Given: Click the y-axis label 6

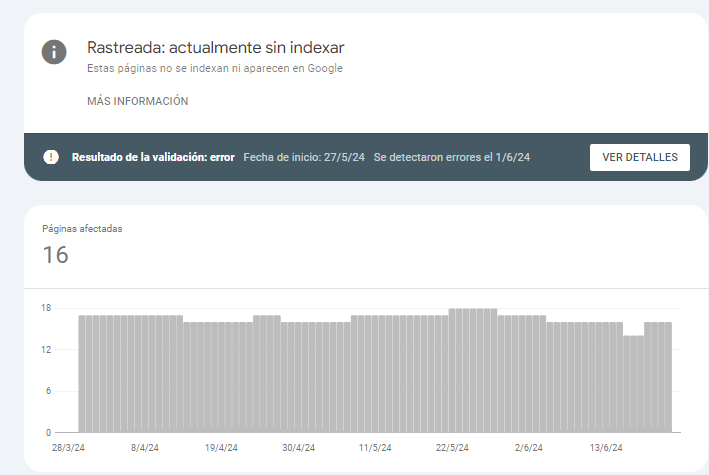Looking at the screenshot, I should 48,391.
